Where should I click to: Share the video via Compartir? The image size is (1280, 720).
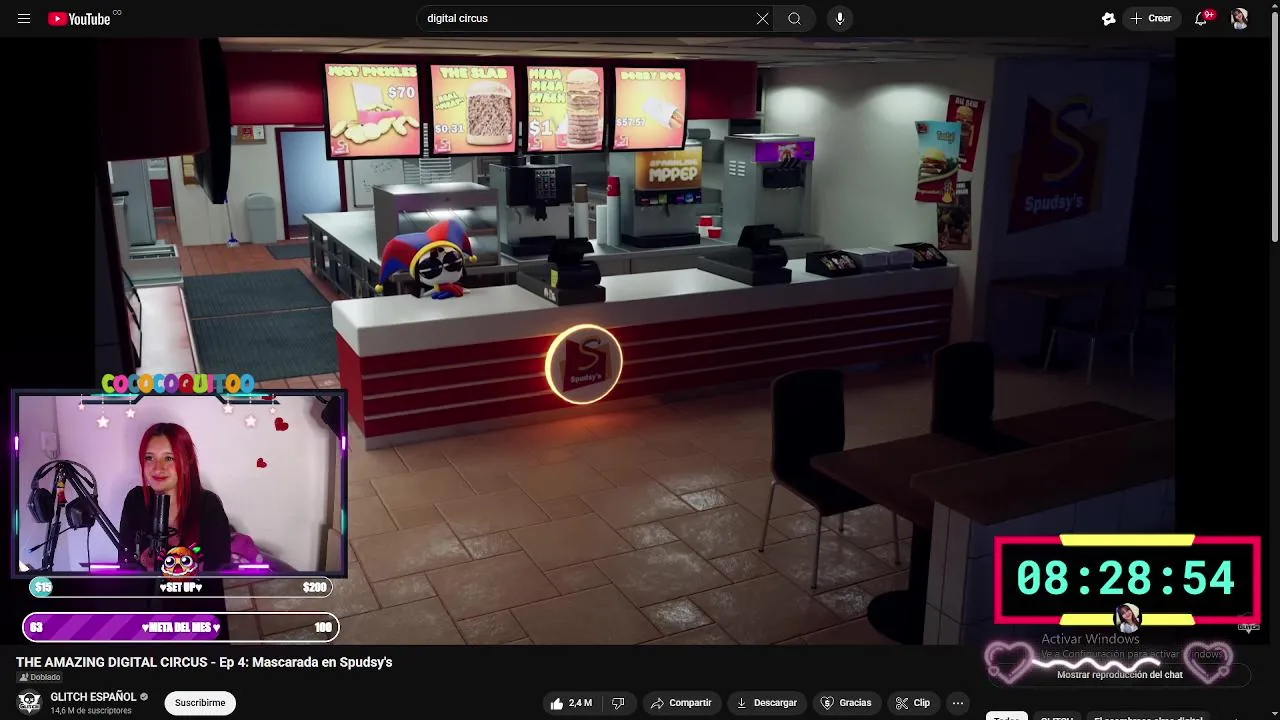(681, 703)
